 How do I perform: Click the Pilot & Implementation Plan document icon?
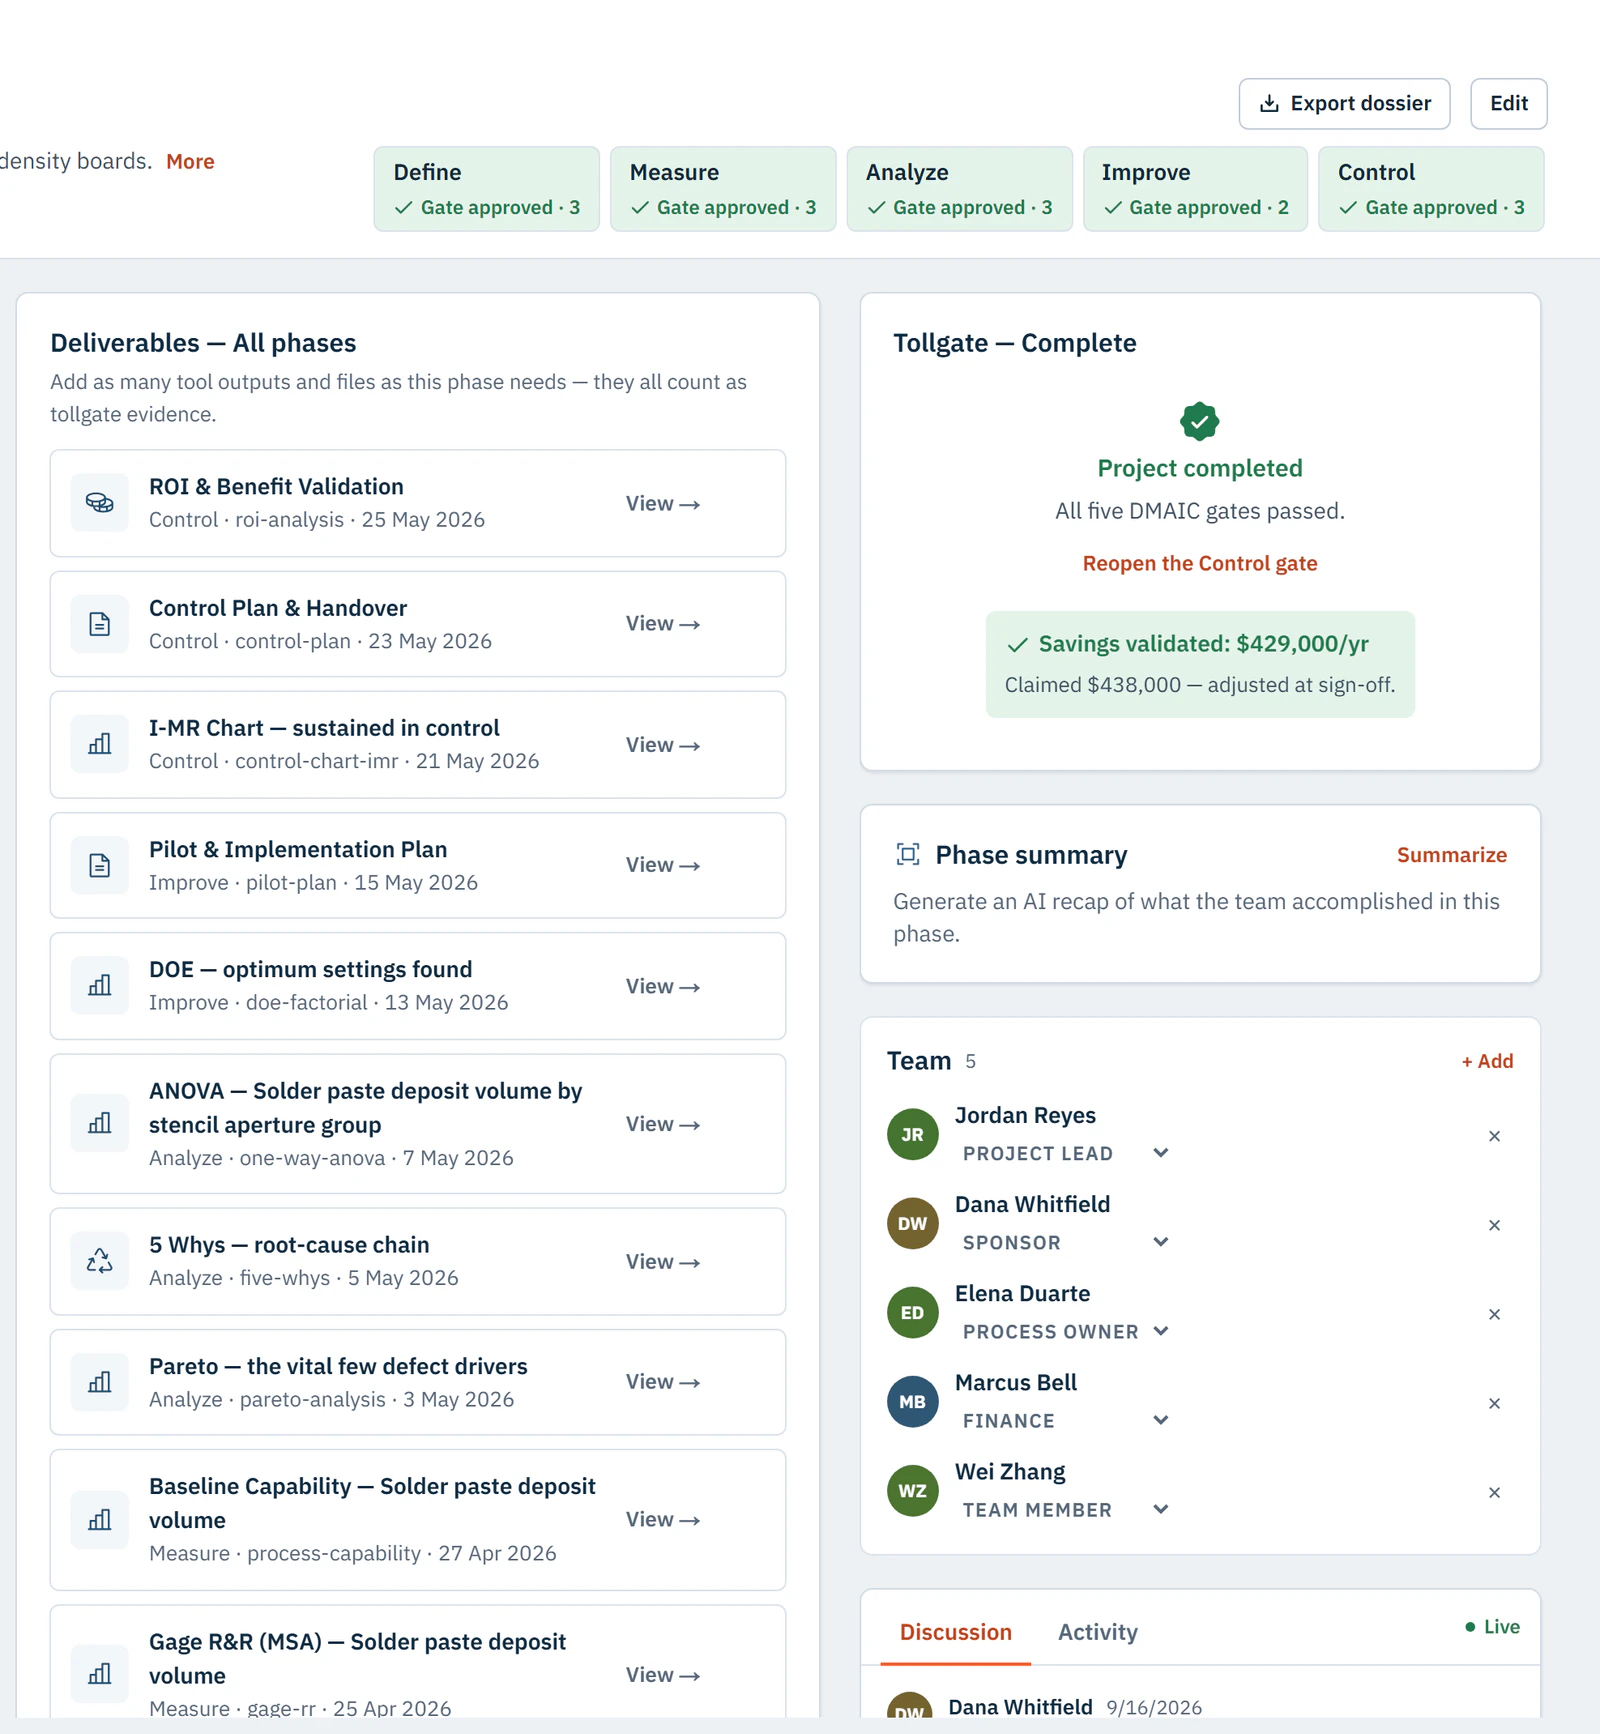(x=99, y=865)
